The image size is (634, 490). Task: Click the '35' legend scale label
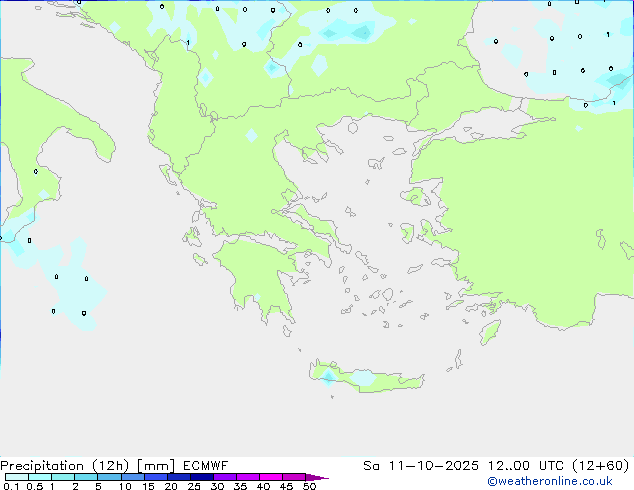pos(240,486)
